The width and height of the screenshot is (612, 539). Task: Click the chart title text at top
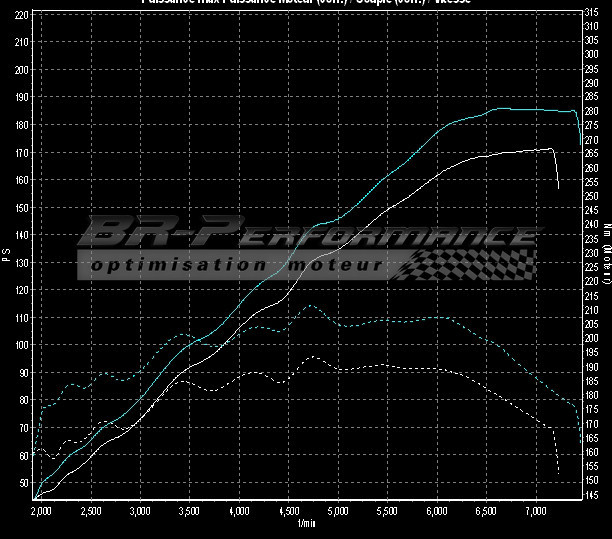point(305,3)
